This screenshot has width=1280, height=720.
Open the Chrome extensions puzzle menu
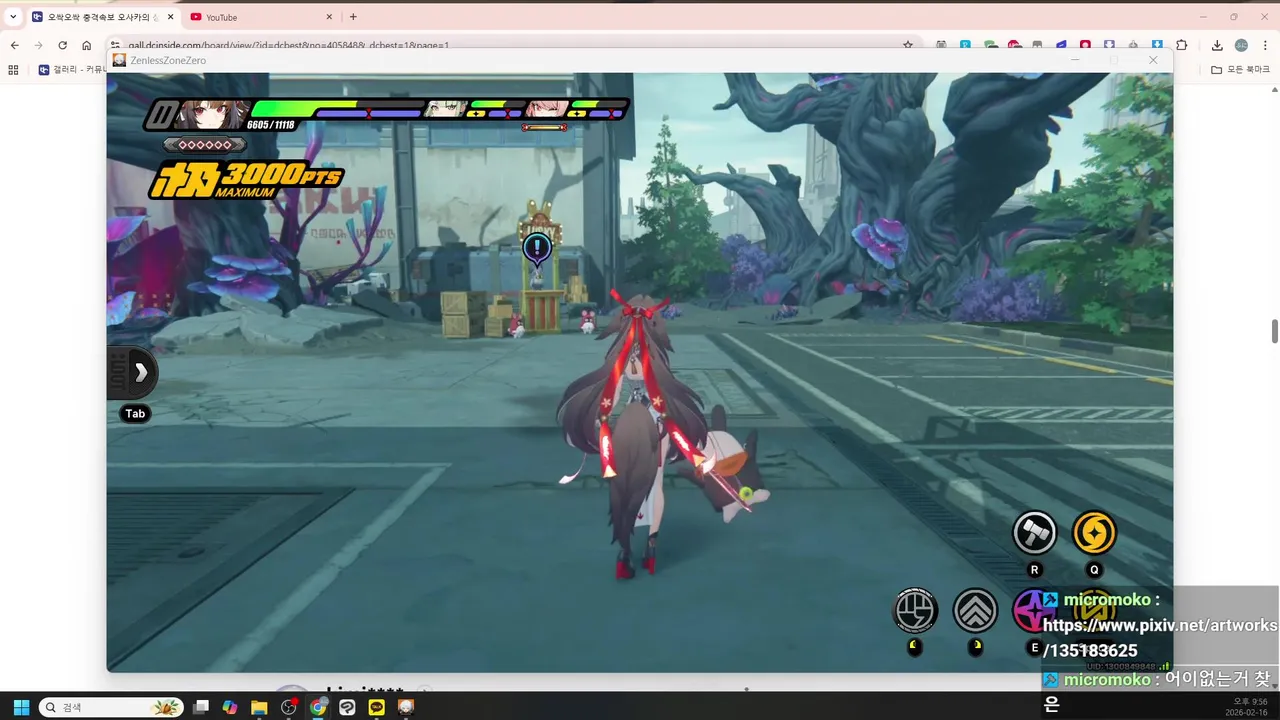point(1182,45)
